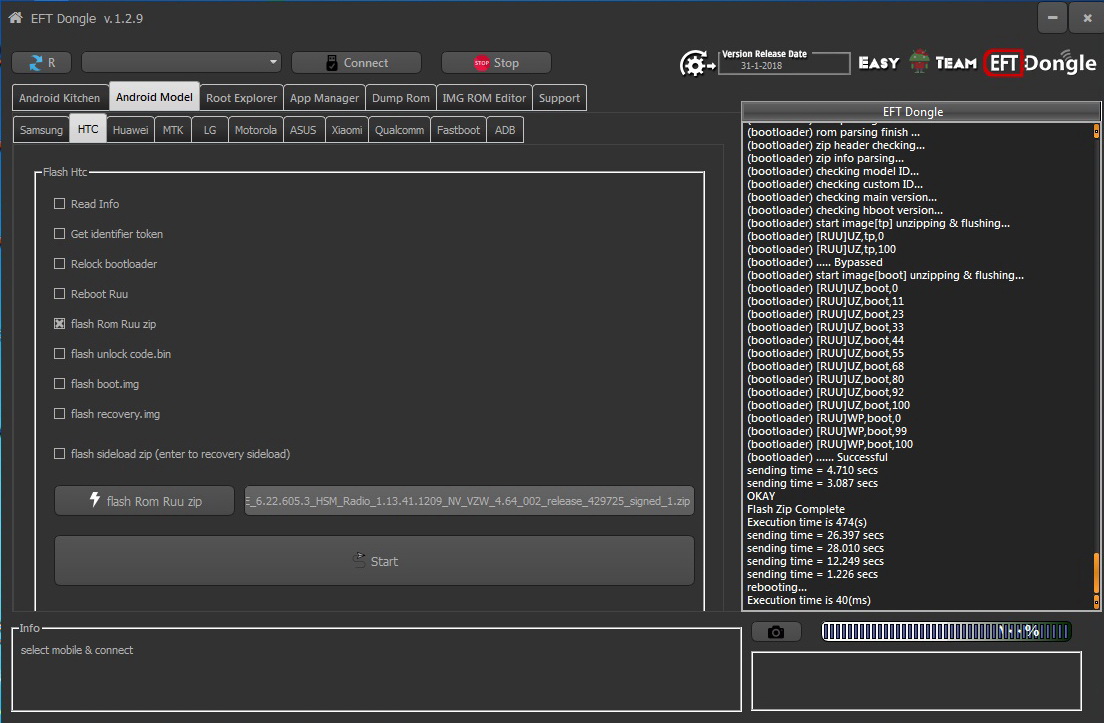The height and width of the screenshot is (723, 1104).
Task: Click the camera screenshot icon
Action: (x=775, y=632)
